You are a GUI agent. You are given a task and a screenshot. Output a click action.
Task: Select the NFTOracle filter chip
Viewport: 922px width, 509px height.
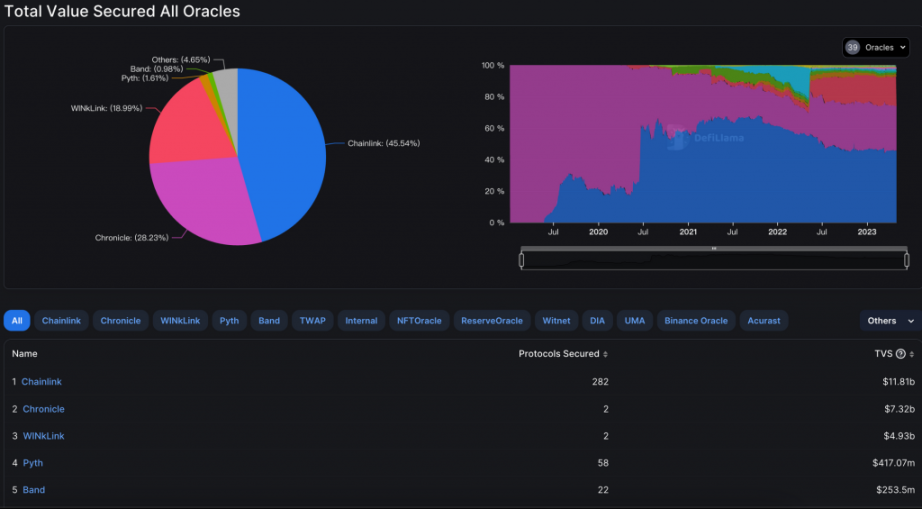click(419, 321)
